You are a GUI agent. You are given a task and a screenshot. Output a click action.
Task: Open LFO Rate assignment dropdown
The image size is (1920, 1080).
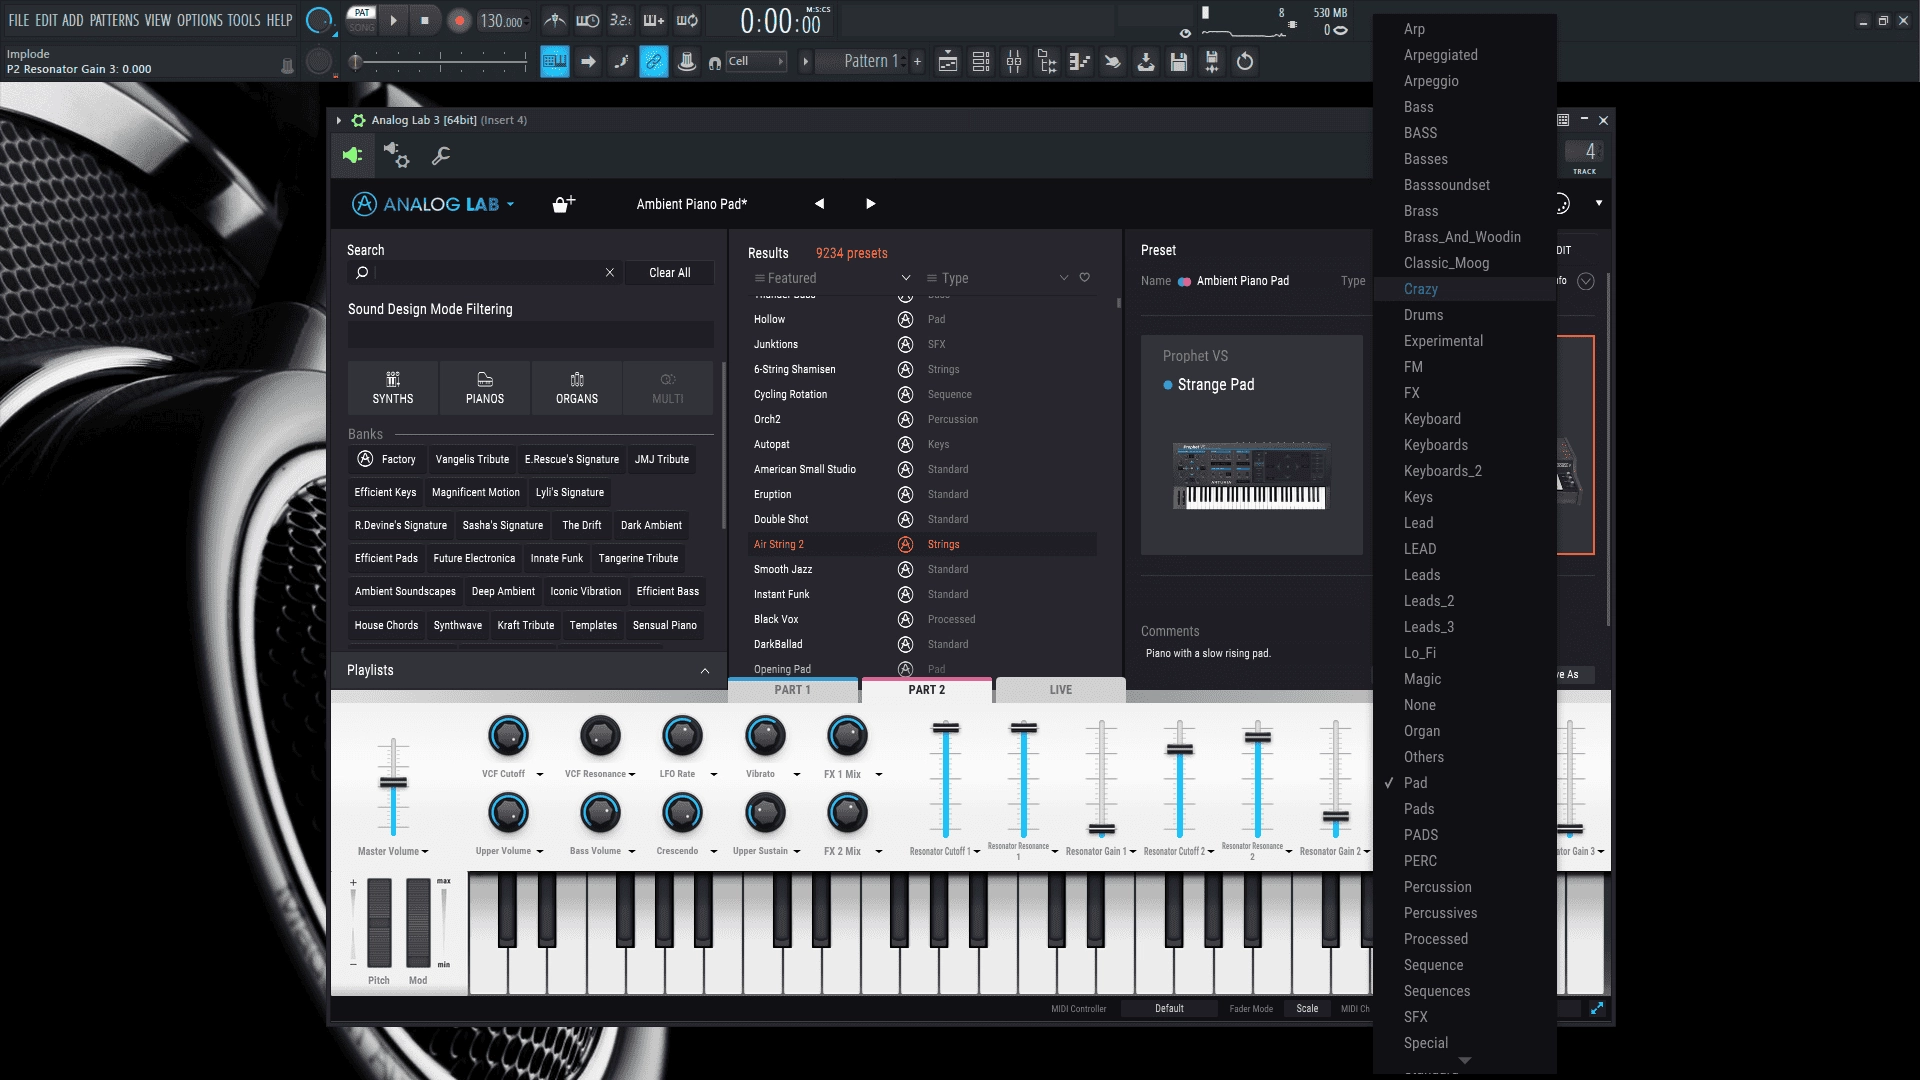(714, 775)
